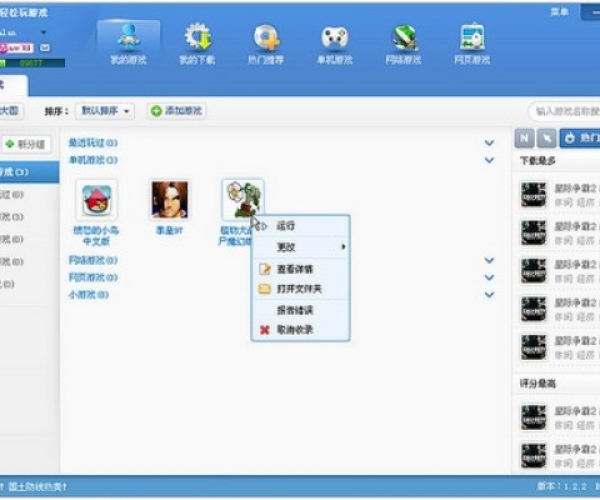Select the N icon in right panel
The image size is (600, 500).
(x=524, y=138)
